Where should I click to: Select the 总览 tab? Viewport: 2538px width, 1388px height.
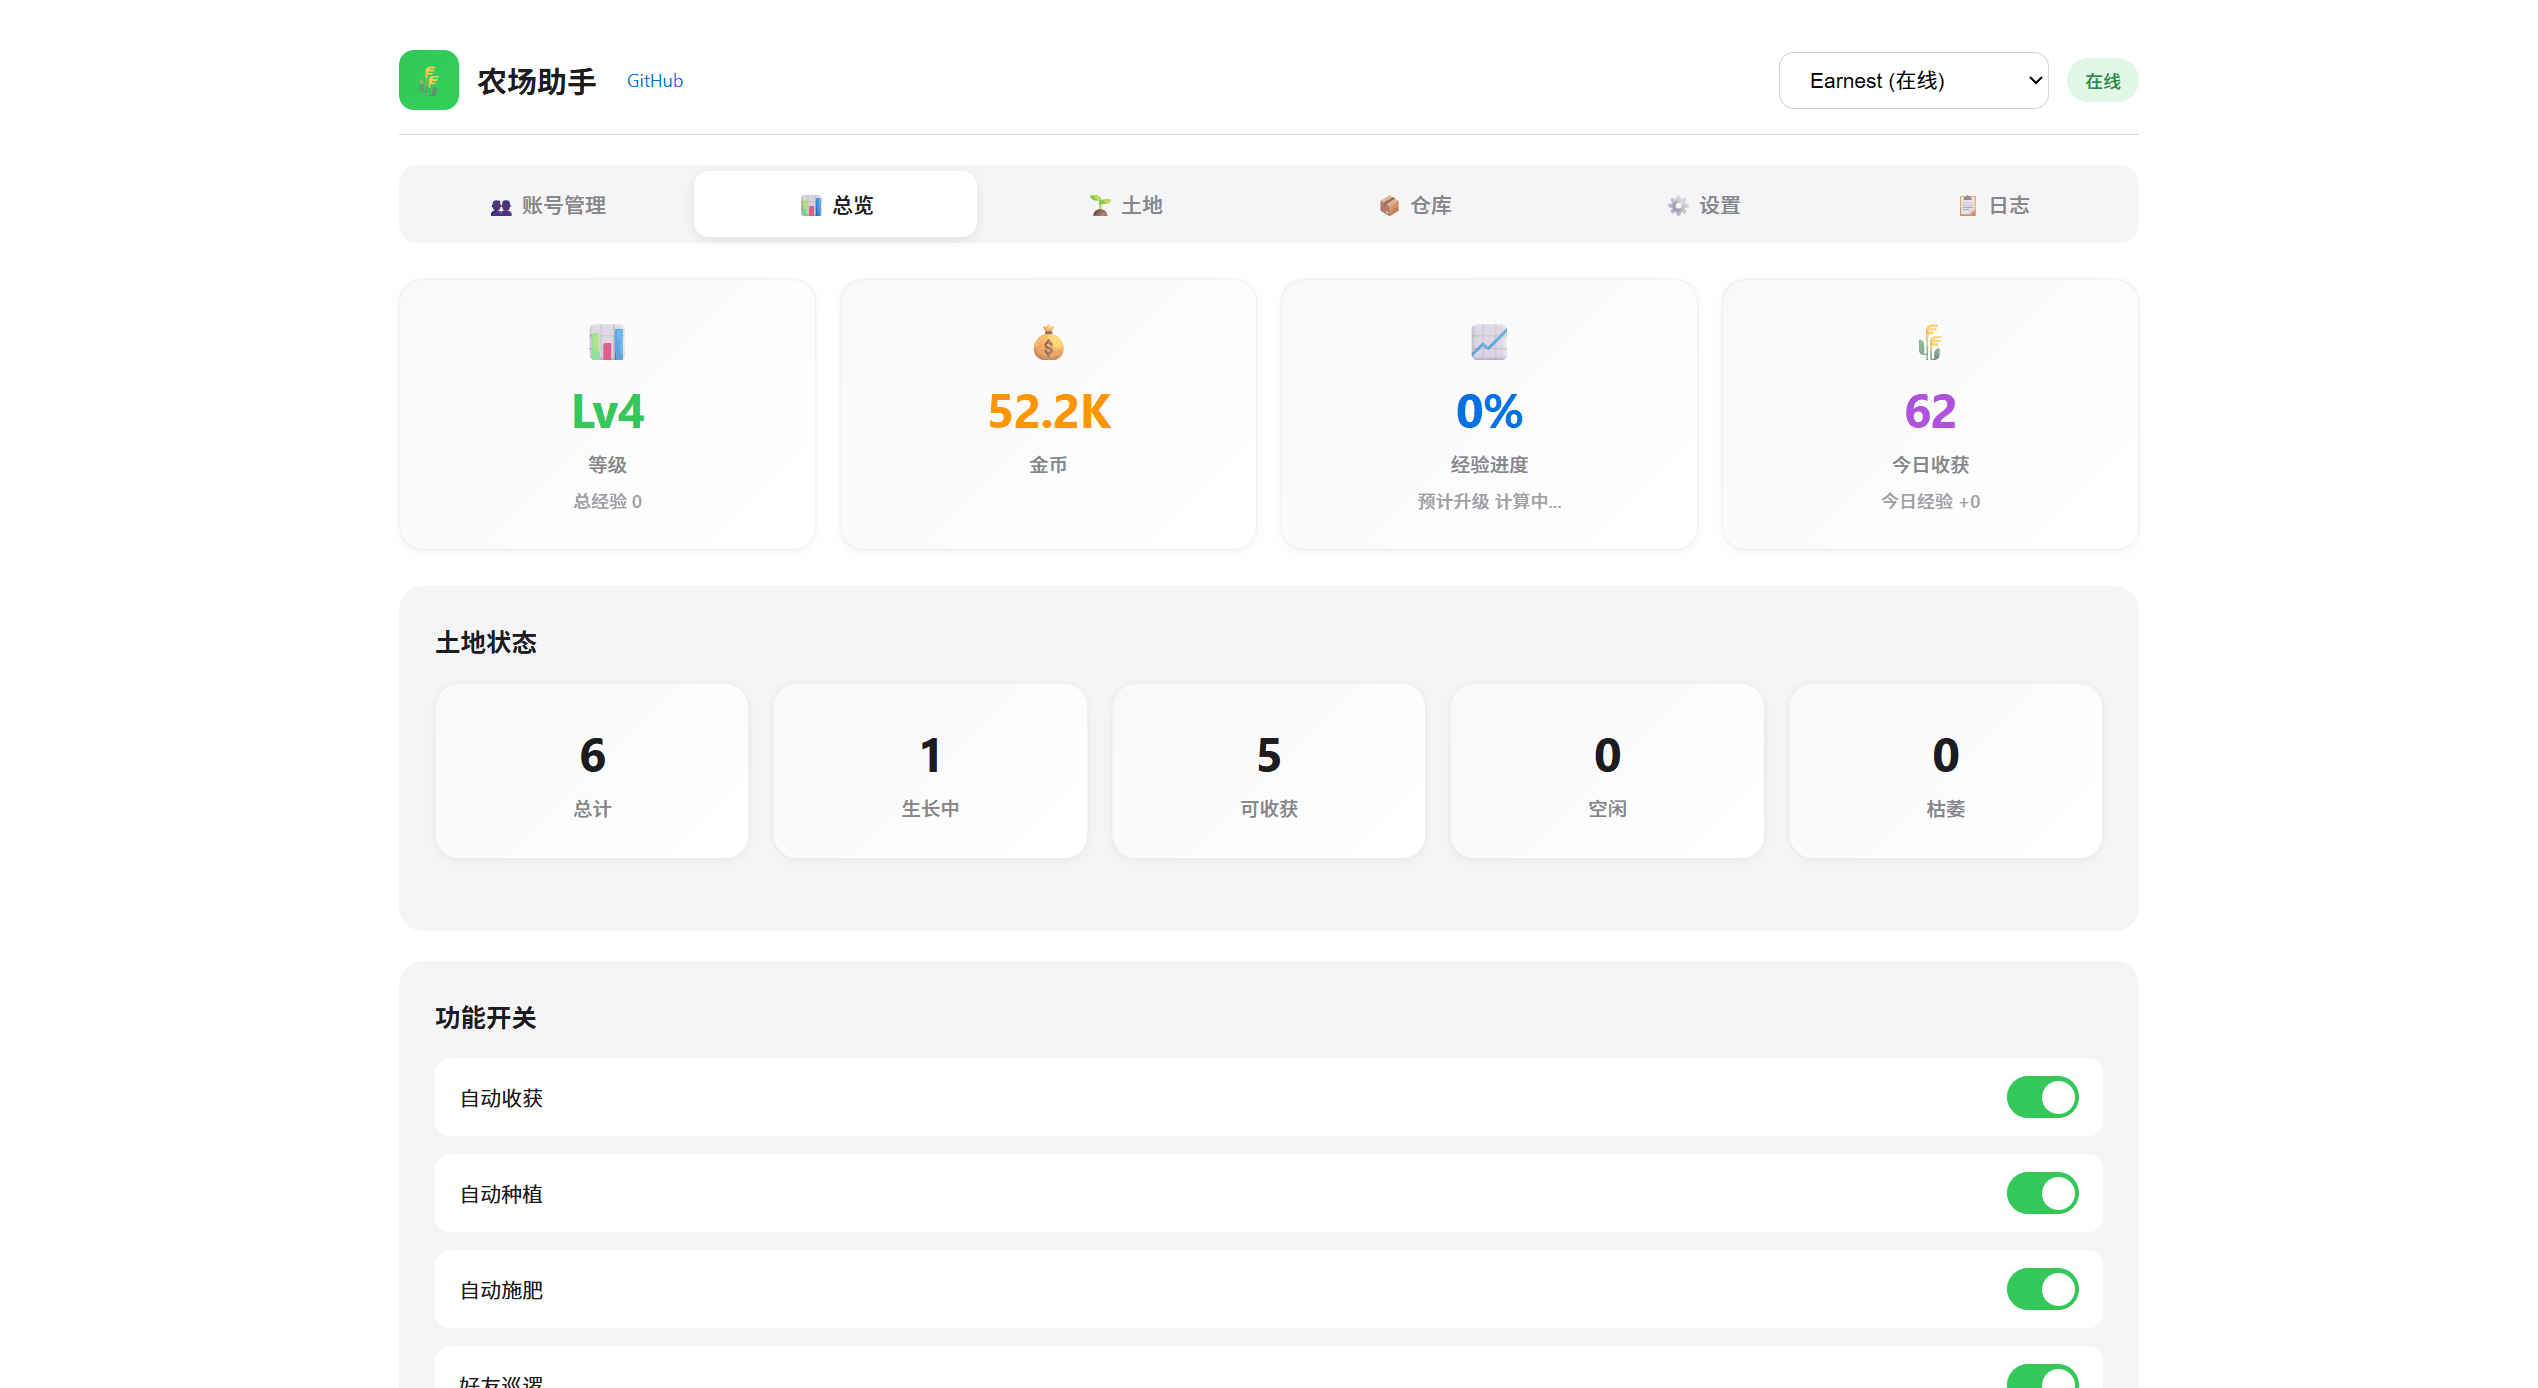tap(836, 205)
